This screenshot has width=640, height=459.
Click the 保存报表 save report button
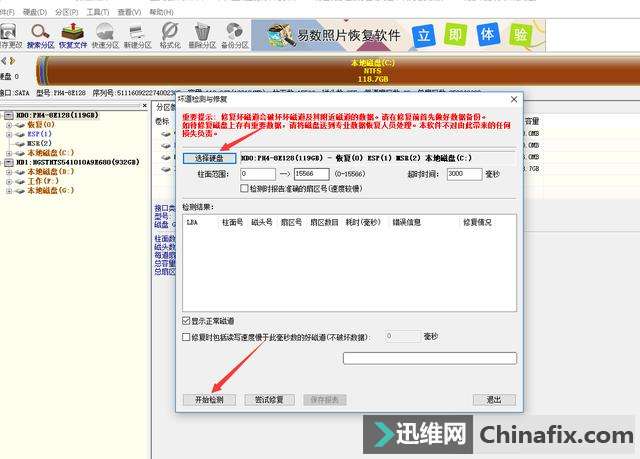[x=325, y=400]
